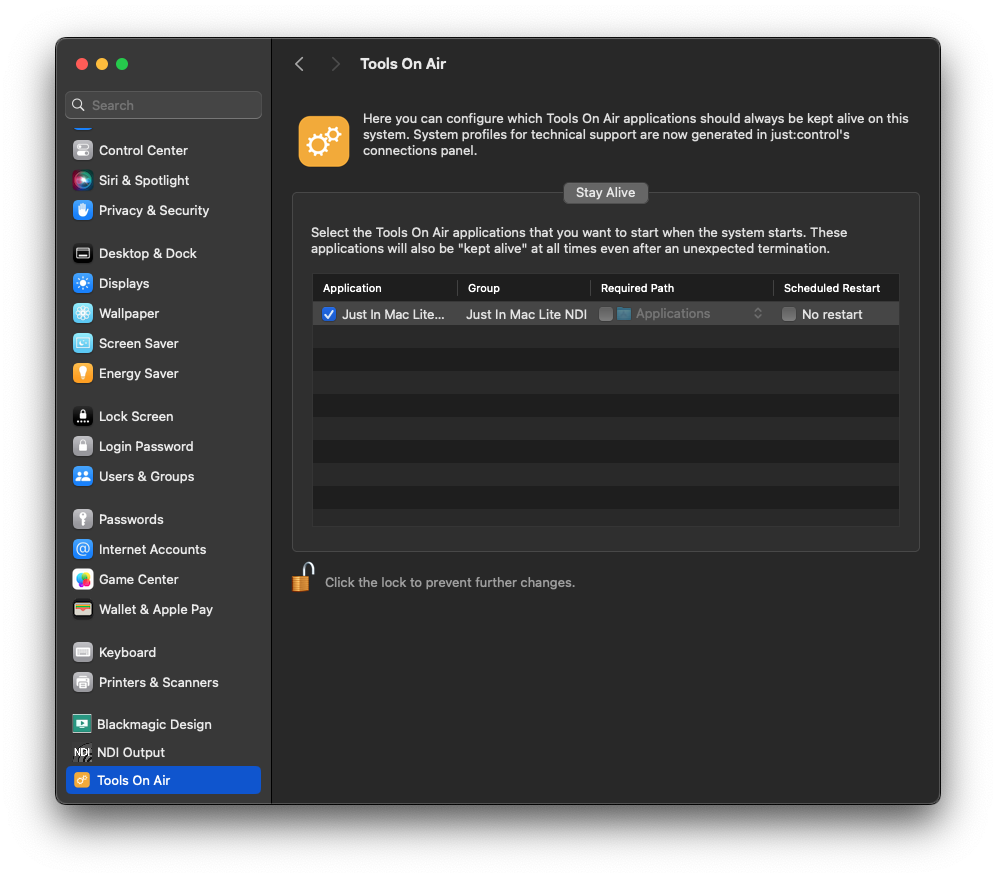Click the large orange gears icon
Viewport: 996px width, 878px height.
pos(324,141)
